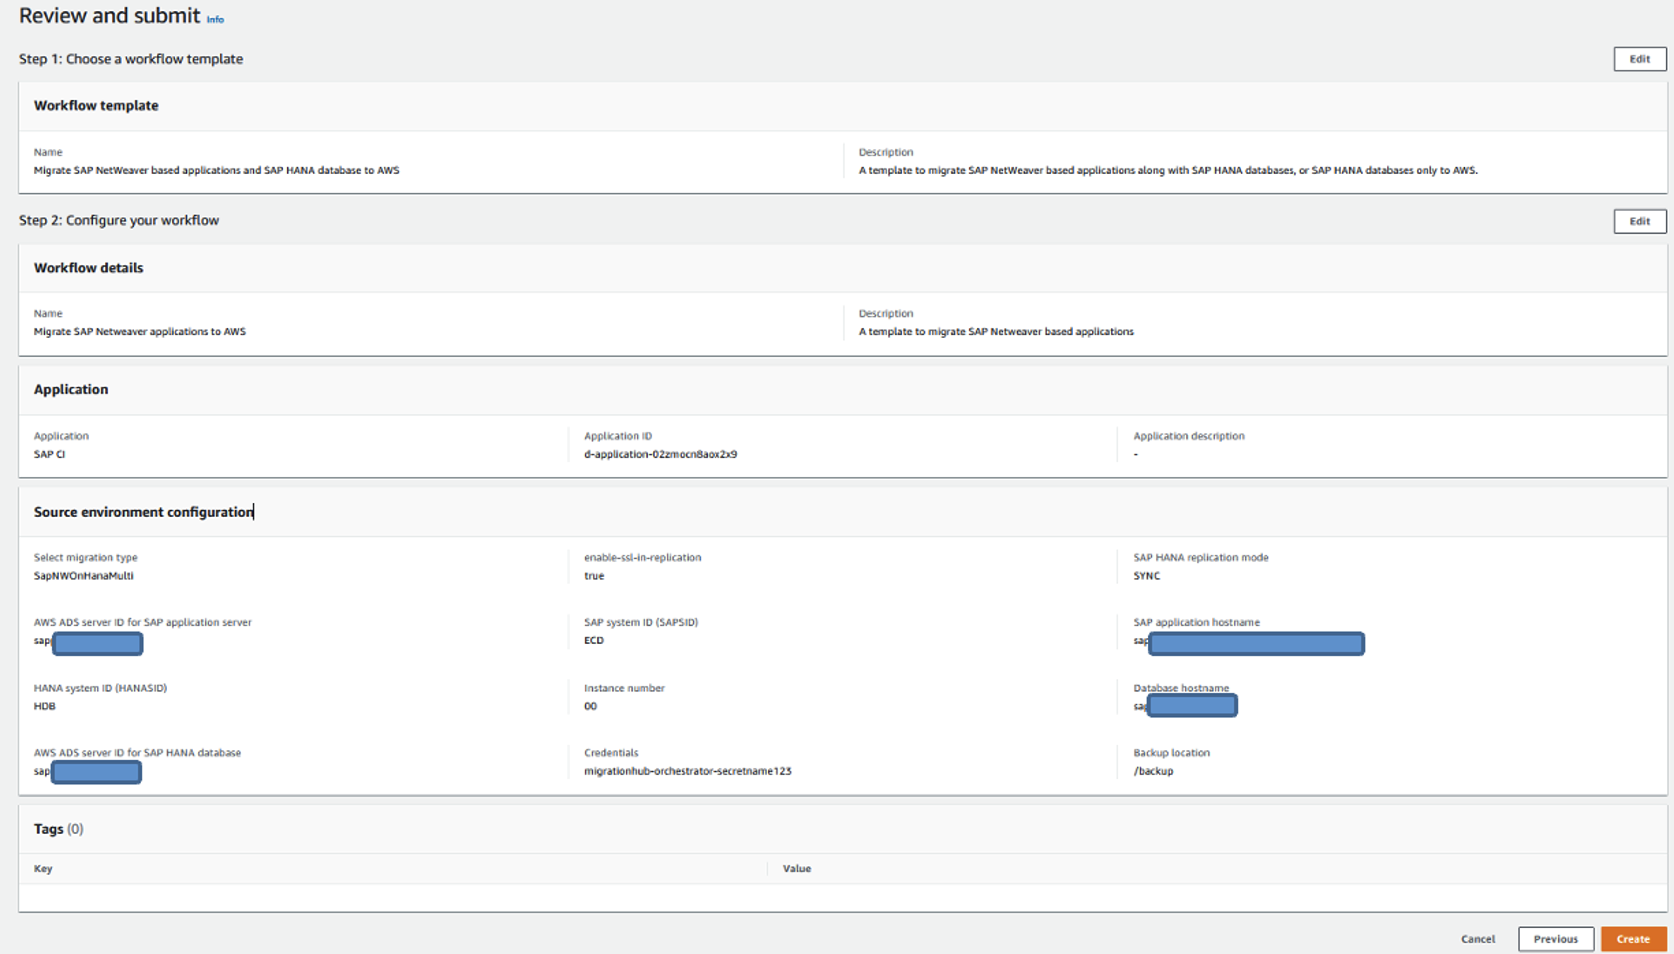The image size is (1674, 954).
Task: Click the ECD SAP system ID value
Action: (594, 640)
